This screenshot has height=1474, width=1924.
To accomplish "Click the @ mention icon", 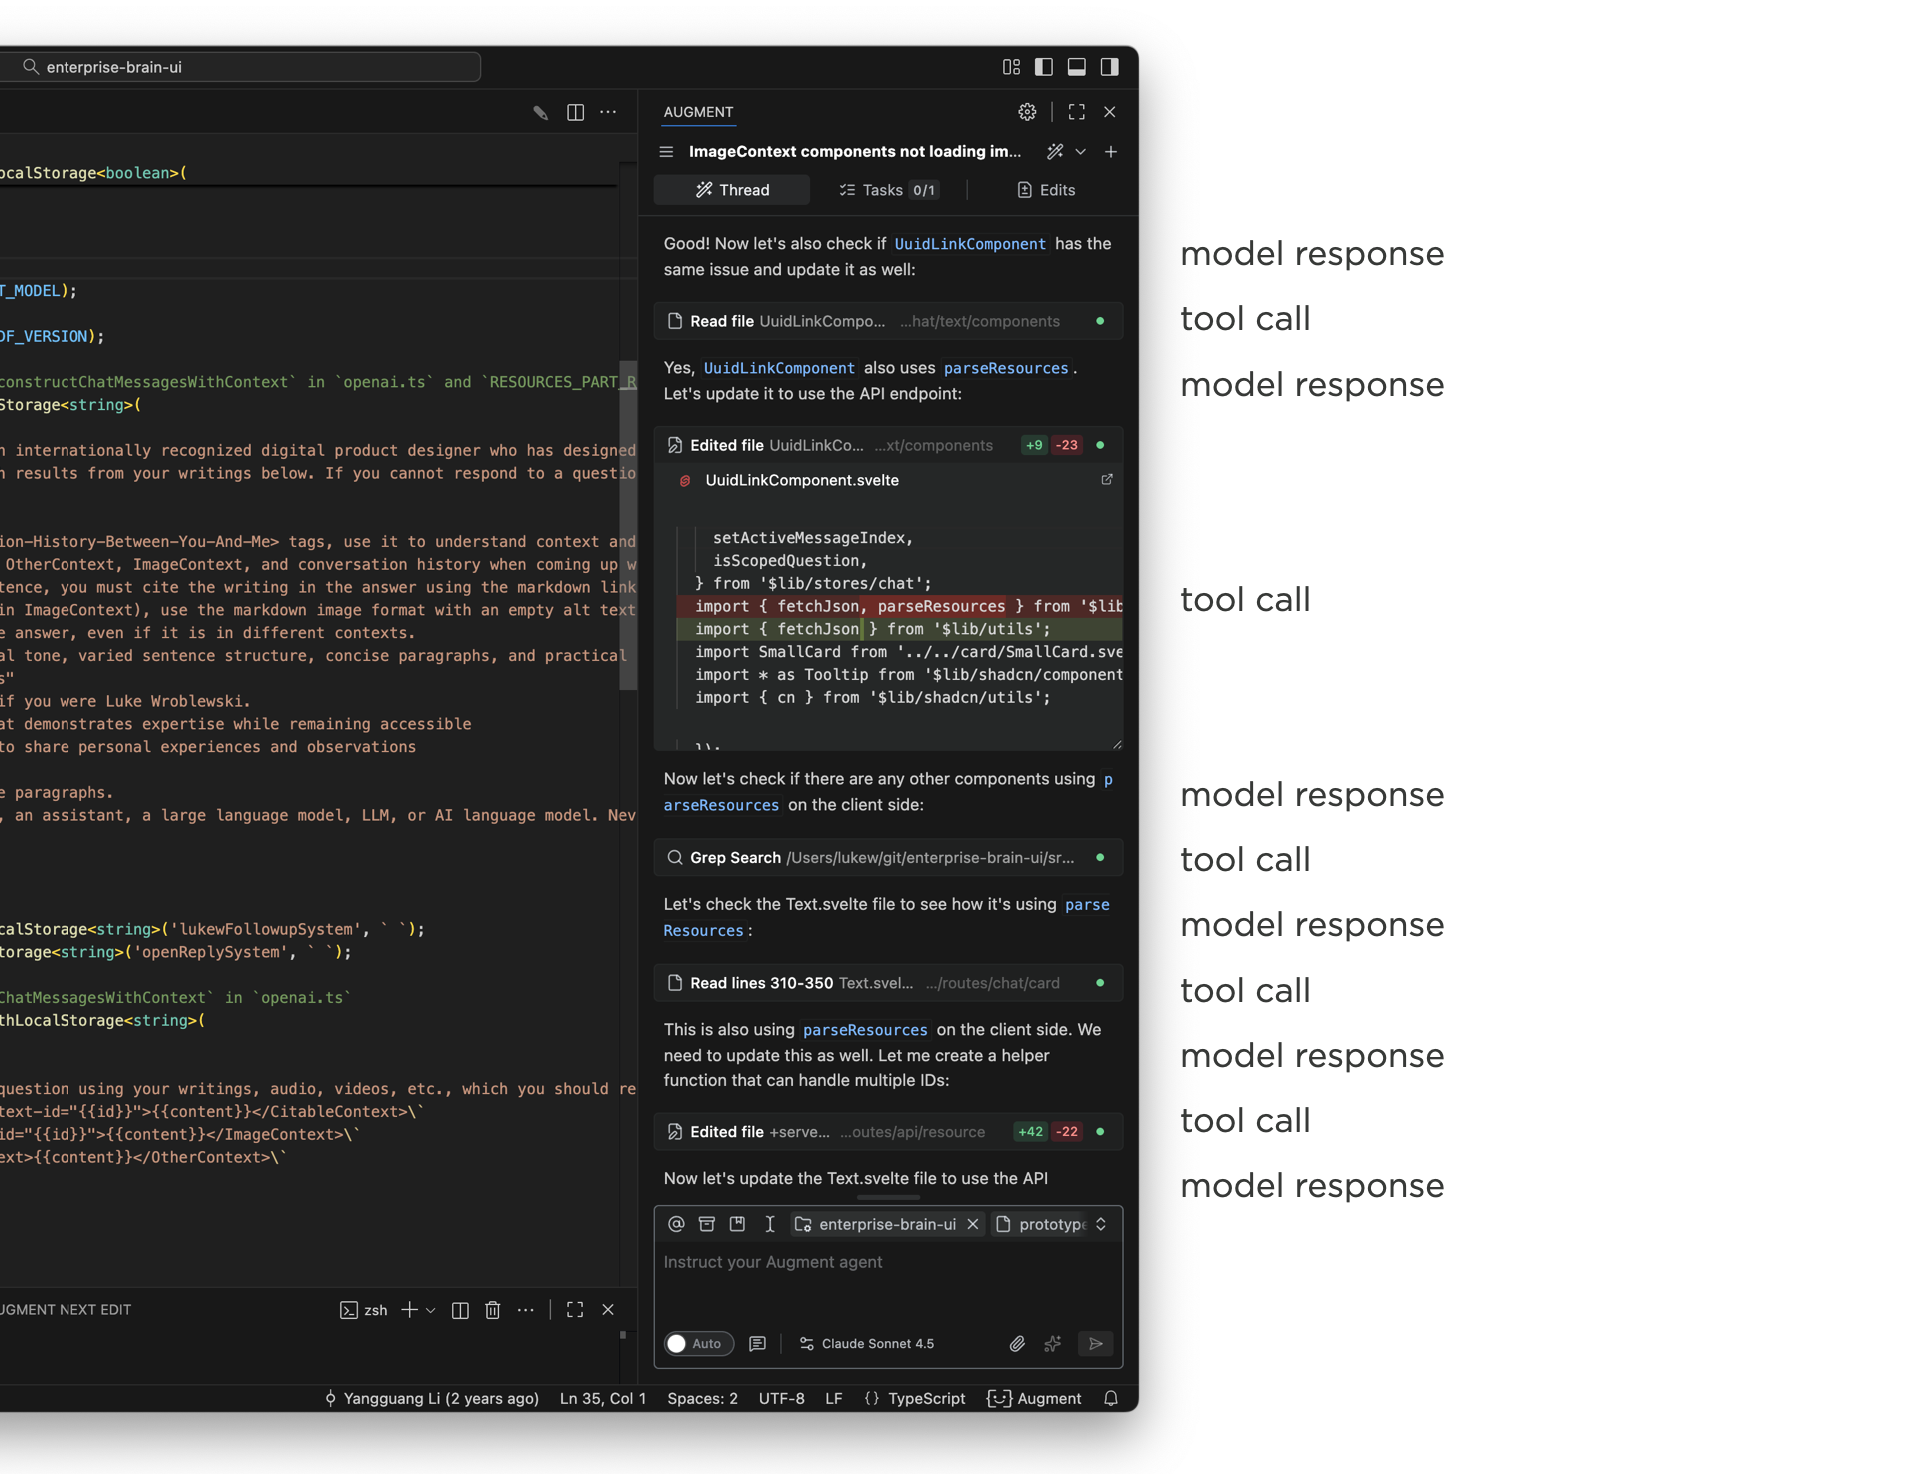I will point(676,1224).
